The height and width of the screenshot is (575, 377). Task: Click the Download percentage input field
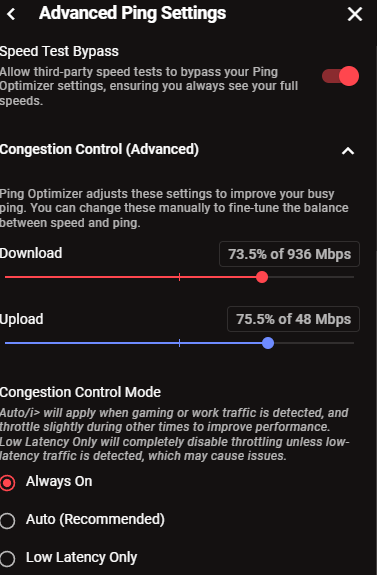point(289,254)
